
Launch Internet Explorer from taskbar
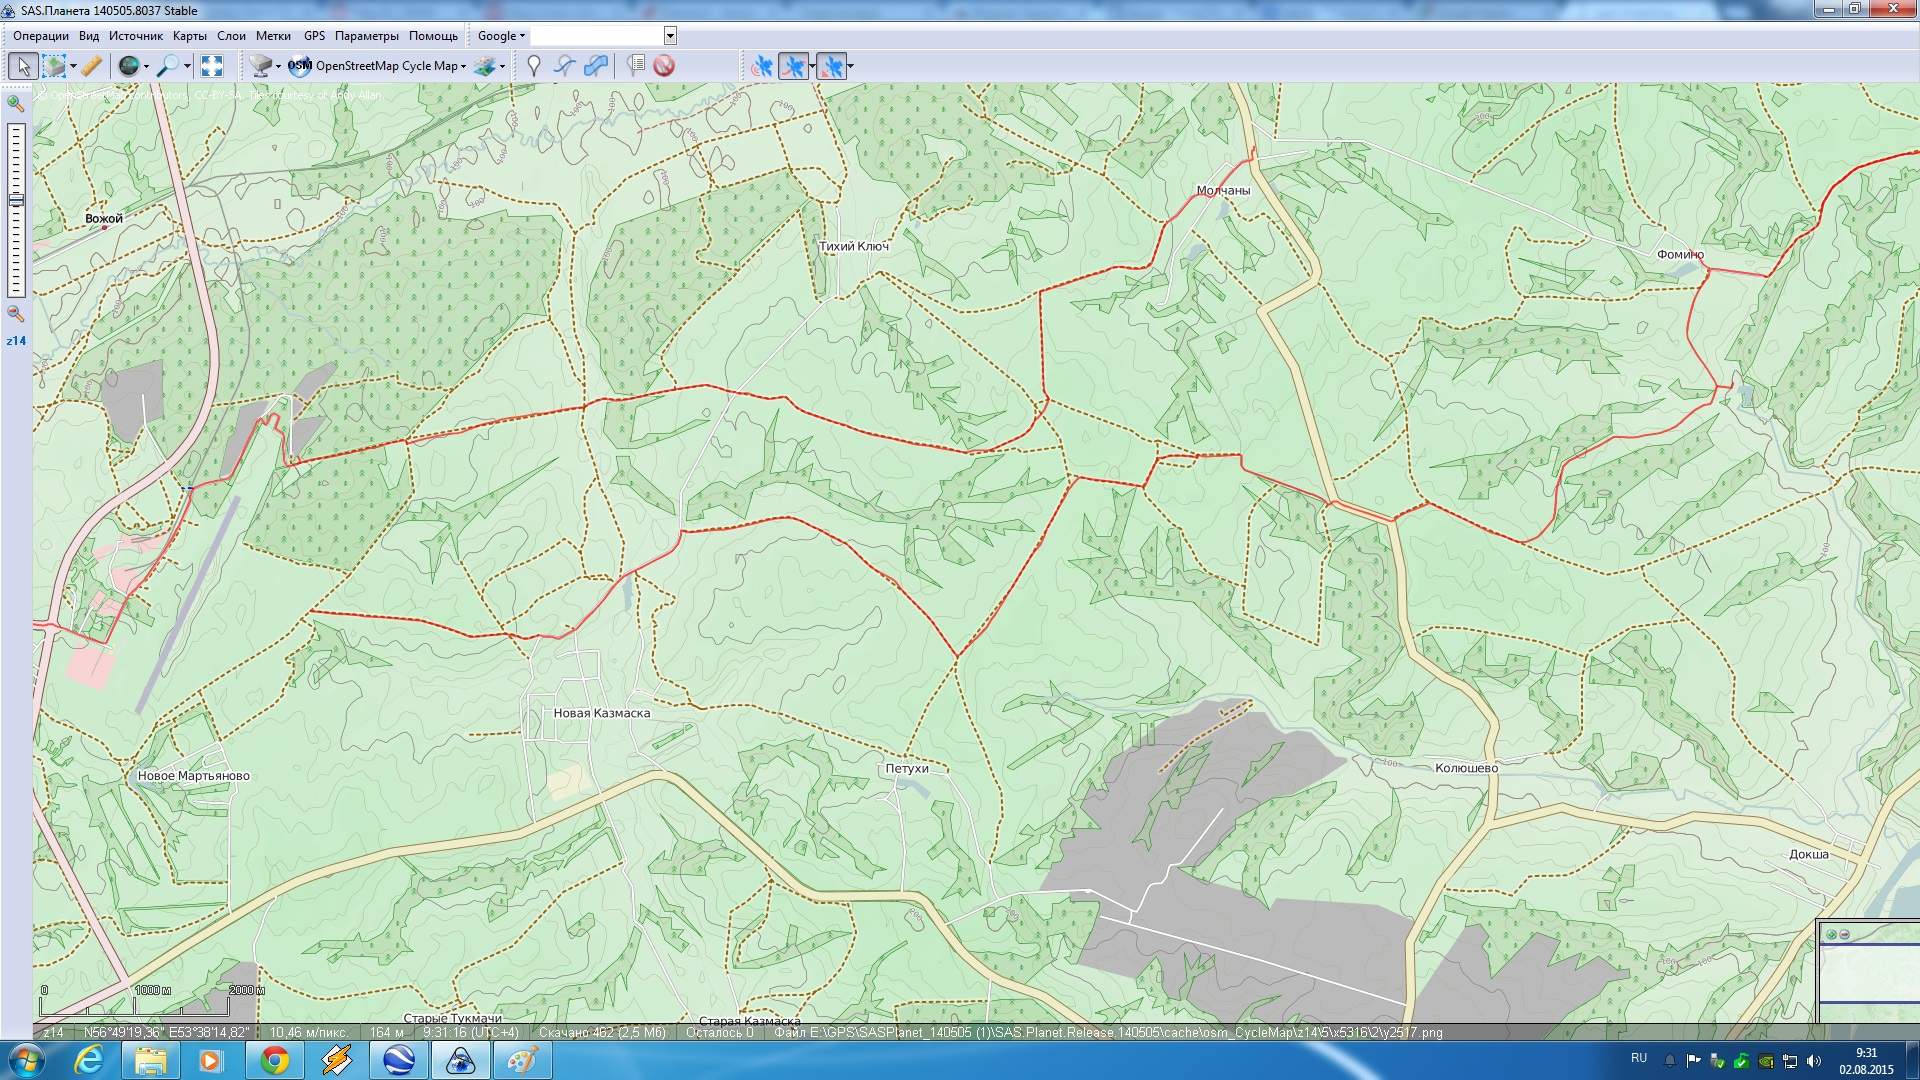89,1060
